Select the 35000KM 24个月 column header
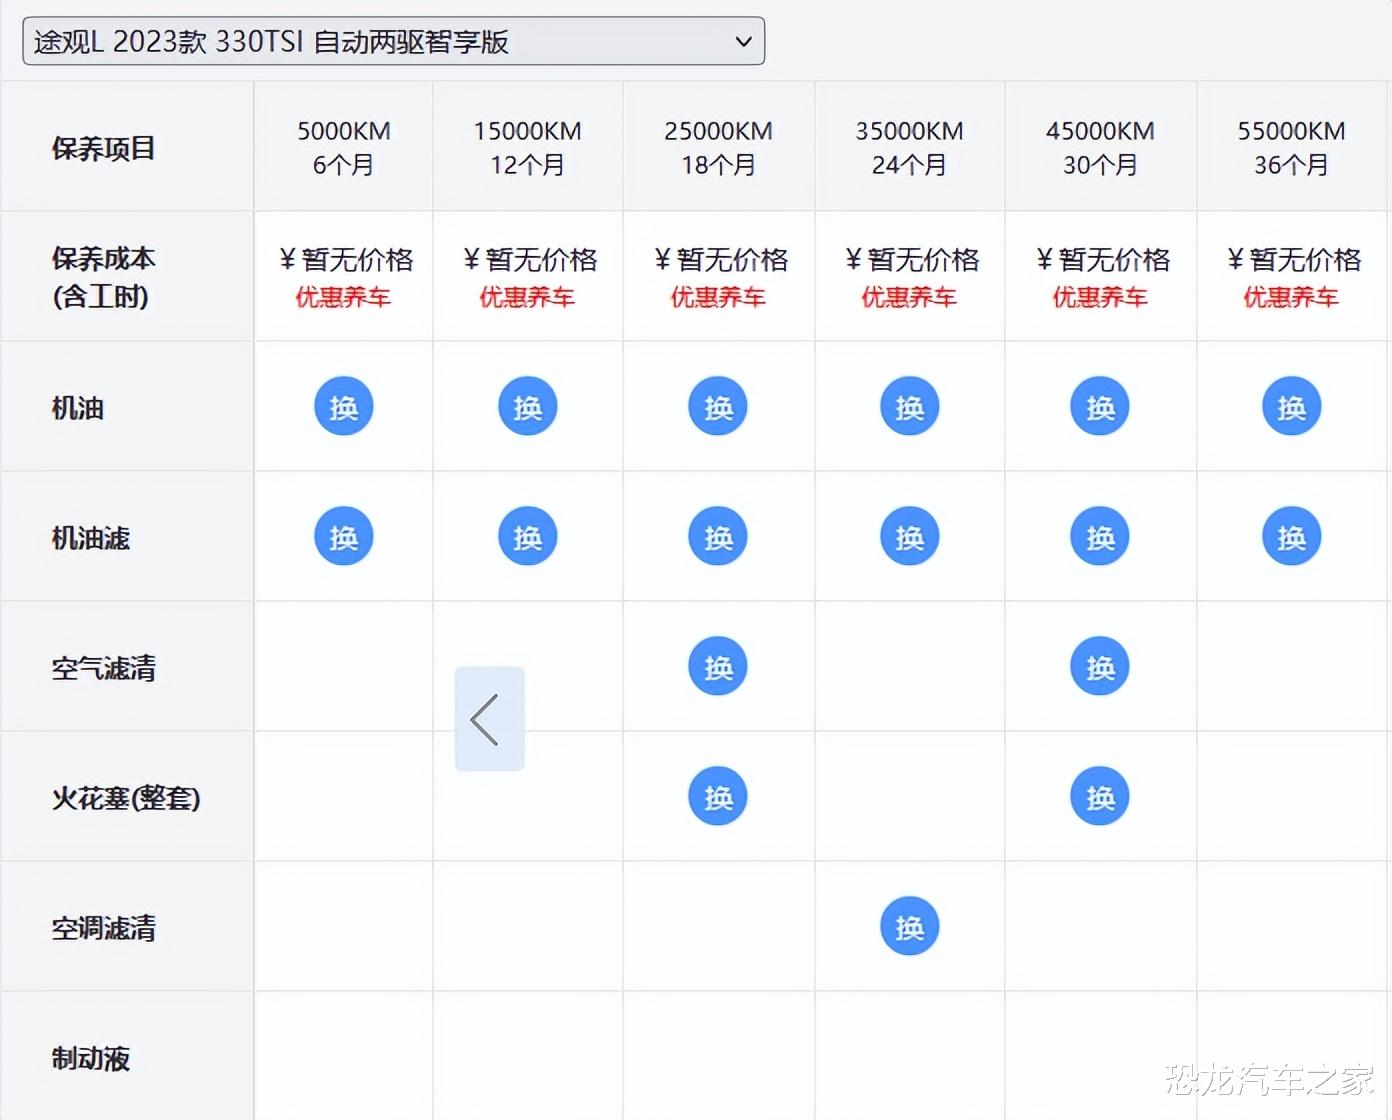The height and width of the screenshot is (1120, 1392). 910,147
